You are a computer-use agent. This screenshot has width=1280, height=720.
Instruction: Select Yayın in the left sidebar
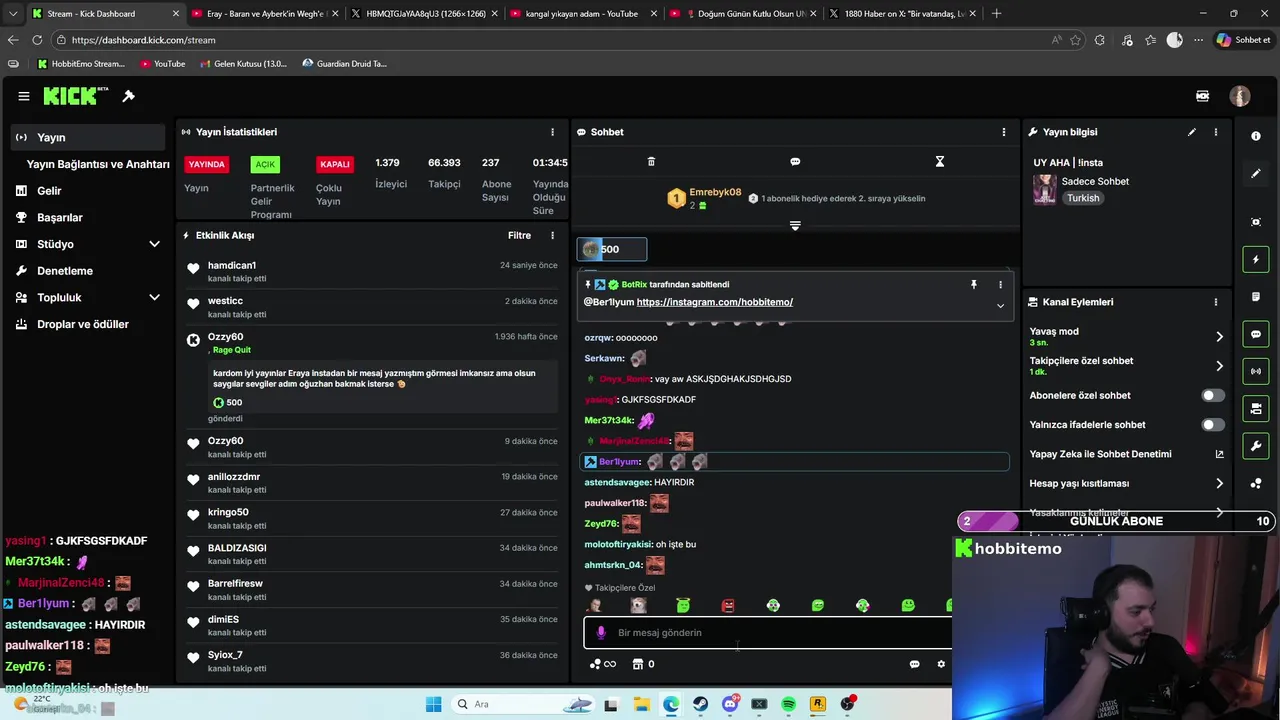point(88,137)
